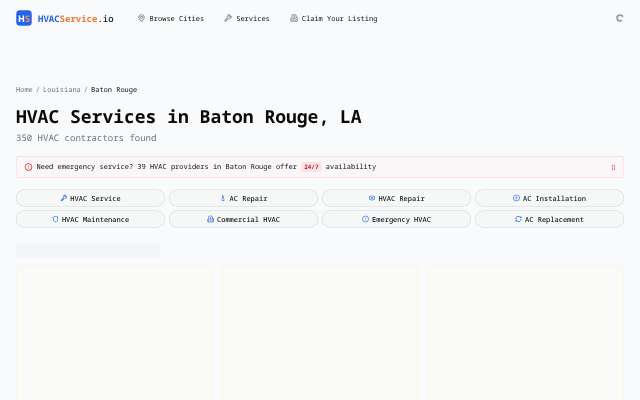Open Claim Your Listing link
640x400 pixels.
(x=333, y=18)
